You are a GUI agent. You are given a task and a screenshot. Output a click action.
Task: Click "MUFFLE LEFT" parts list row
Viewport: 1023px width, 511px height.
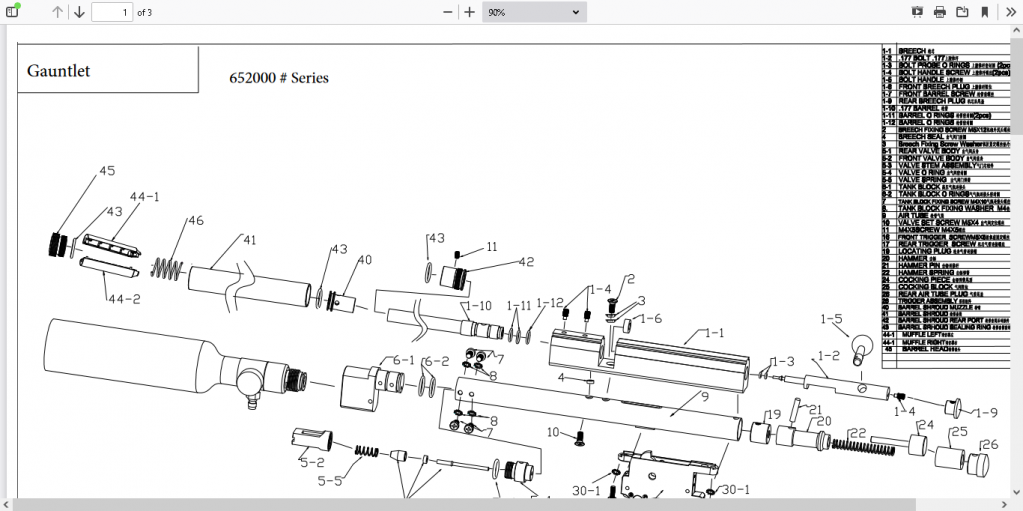pos(946,334)
